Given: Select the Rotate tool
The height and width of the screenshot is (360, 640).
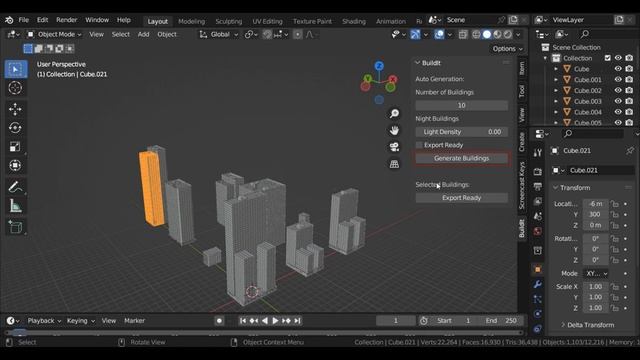Looking at the screenshot, I should click(16, 128).
